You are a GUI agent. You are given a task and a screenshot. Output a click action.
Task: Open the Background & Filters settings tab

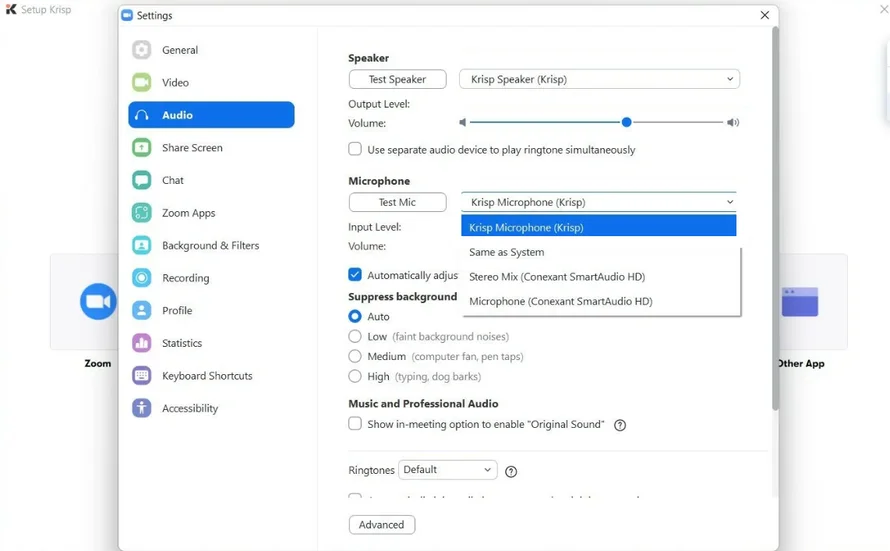point(211,246)
